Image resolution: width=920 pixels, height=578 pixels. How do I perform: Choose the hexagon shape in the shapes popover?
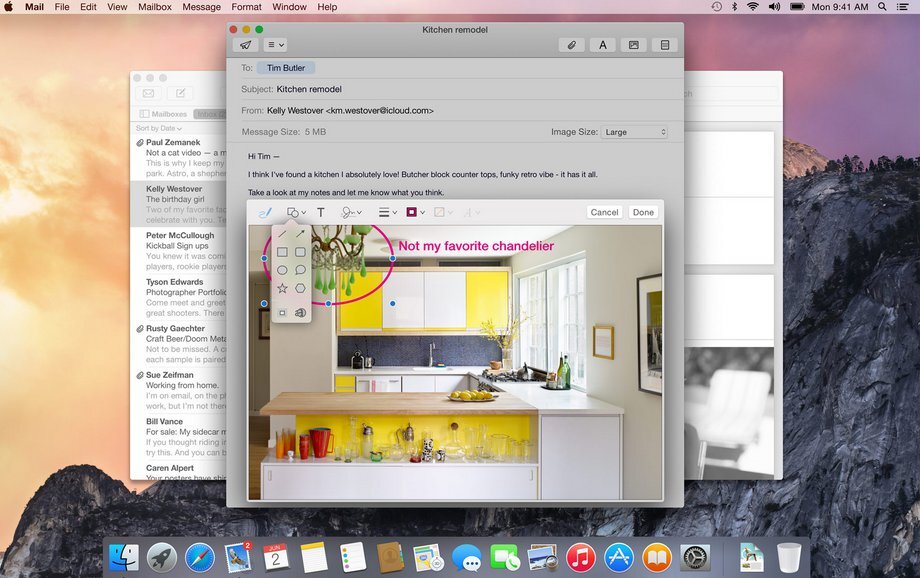(x=300, y=289)
